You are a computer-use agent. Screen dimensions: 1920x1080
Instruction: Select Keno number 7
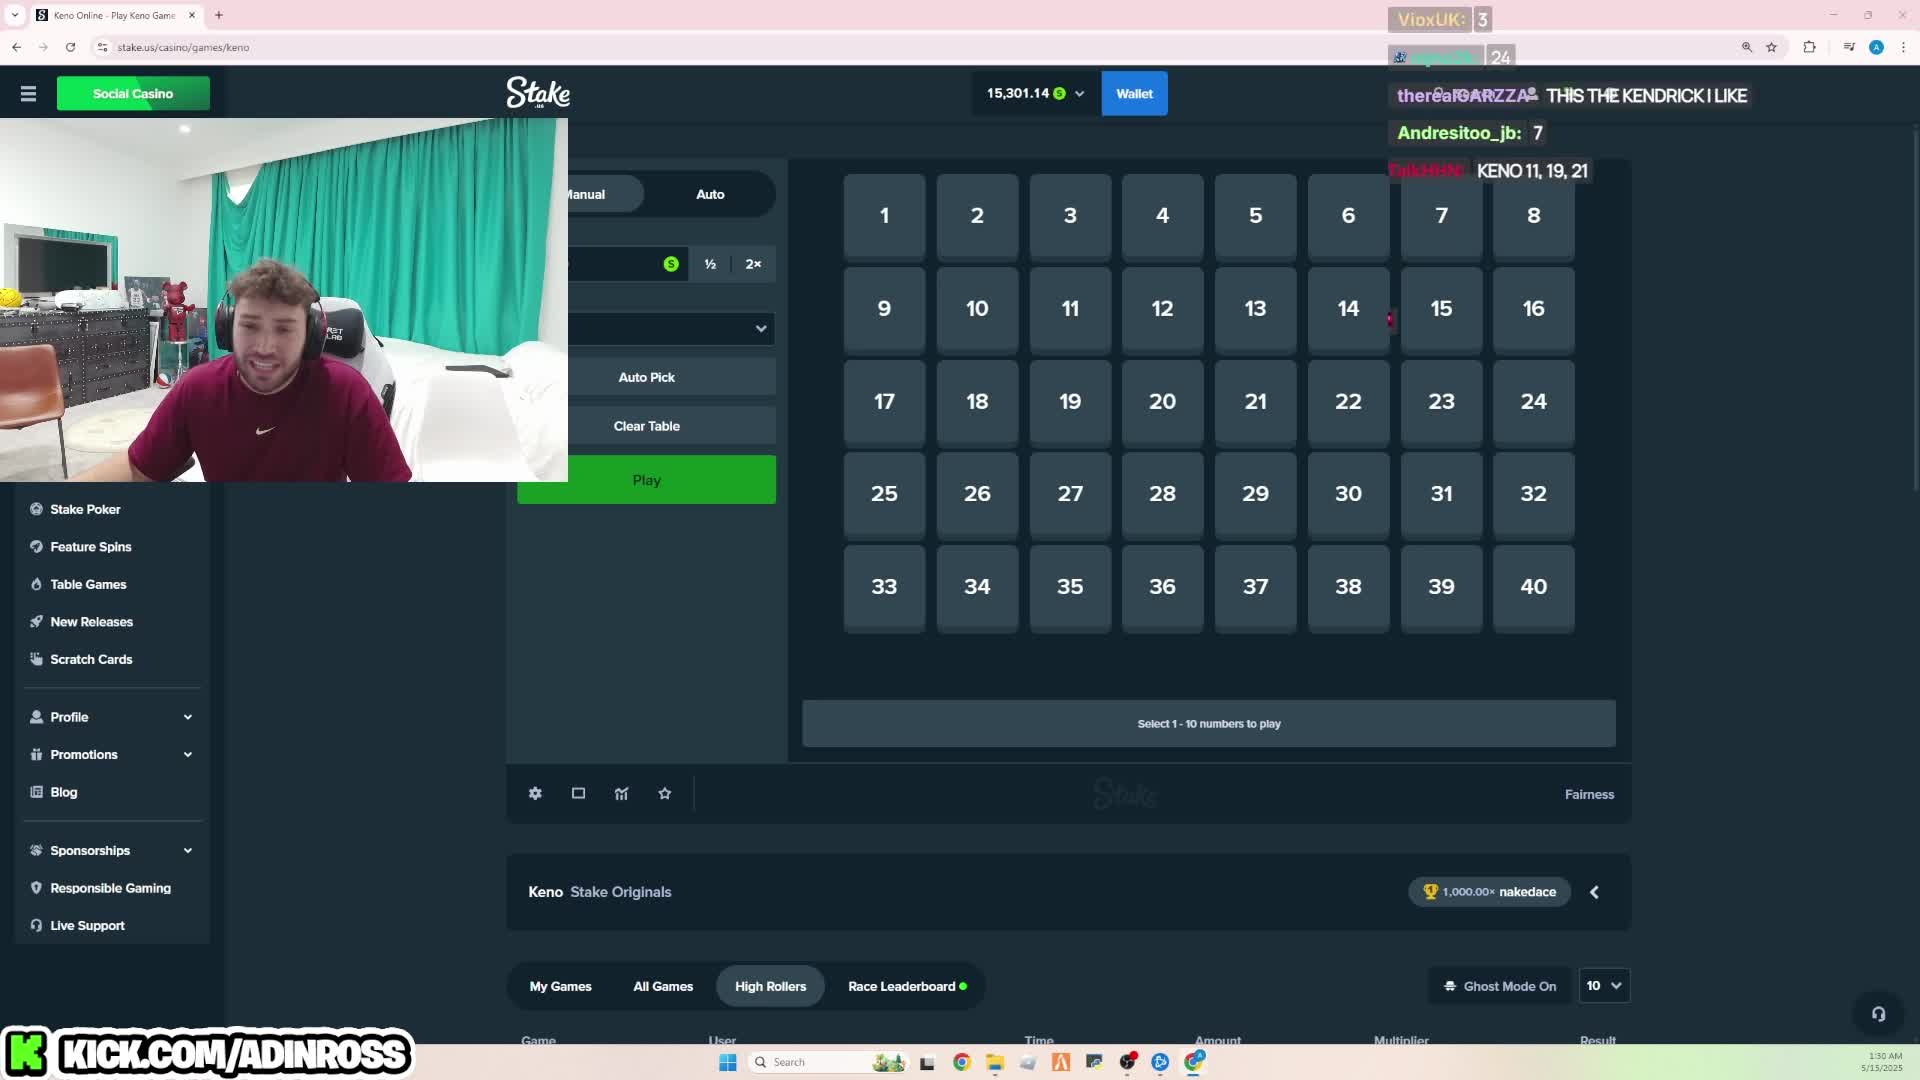[1441, 216]
